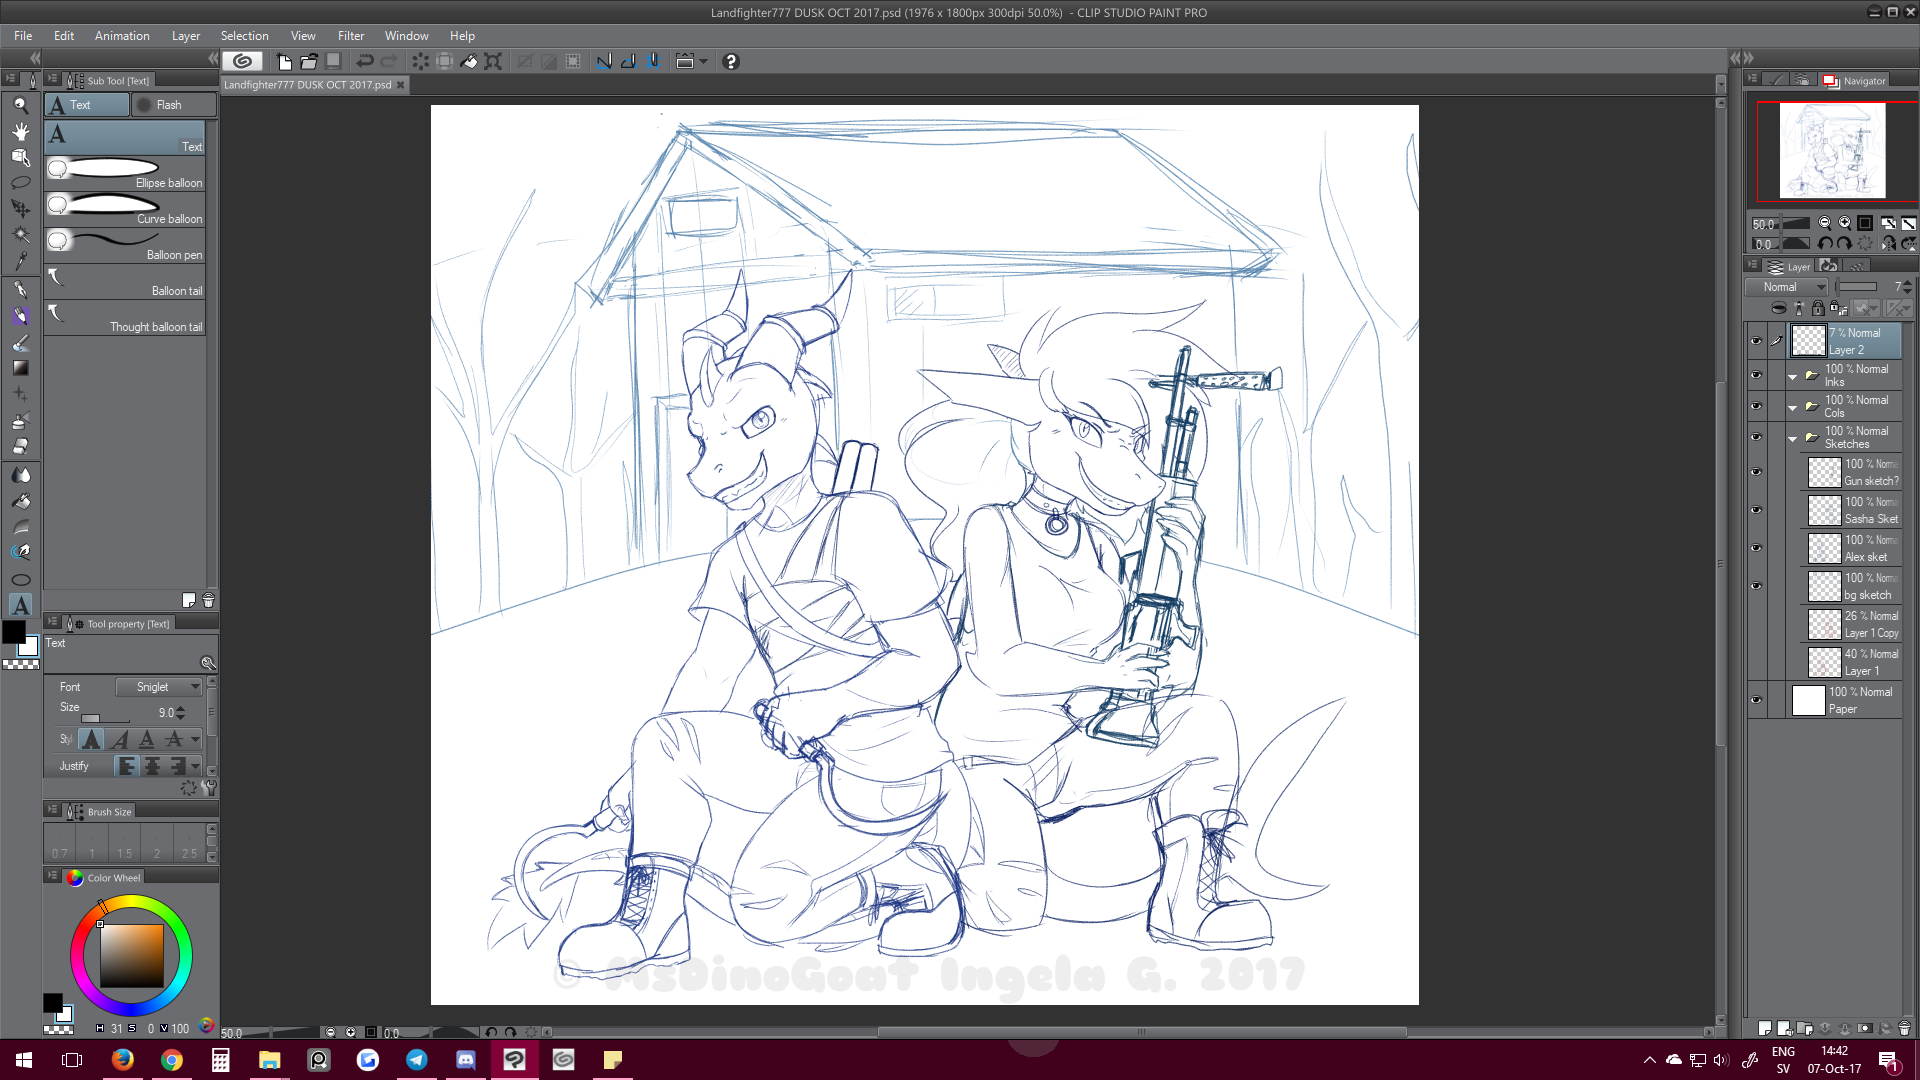Hide the Gun sketch? layer

tap(1756, 472)
